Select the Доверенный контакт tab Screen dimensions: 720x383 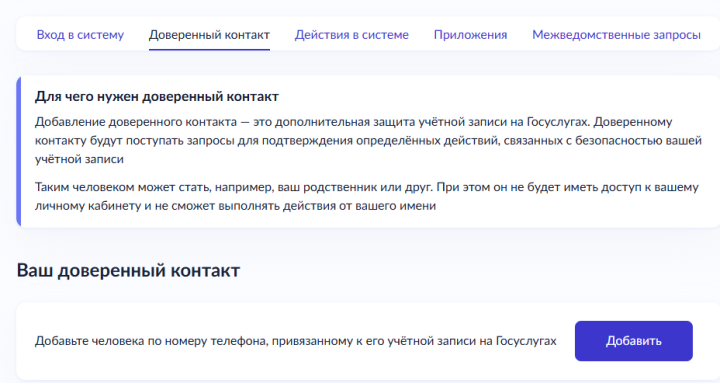pyautogui.click(x=209, y=35)
